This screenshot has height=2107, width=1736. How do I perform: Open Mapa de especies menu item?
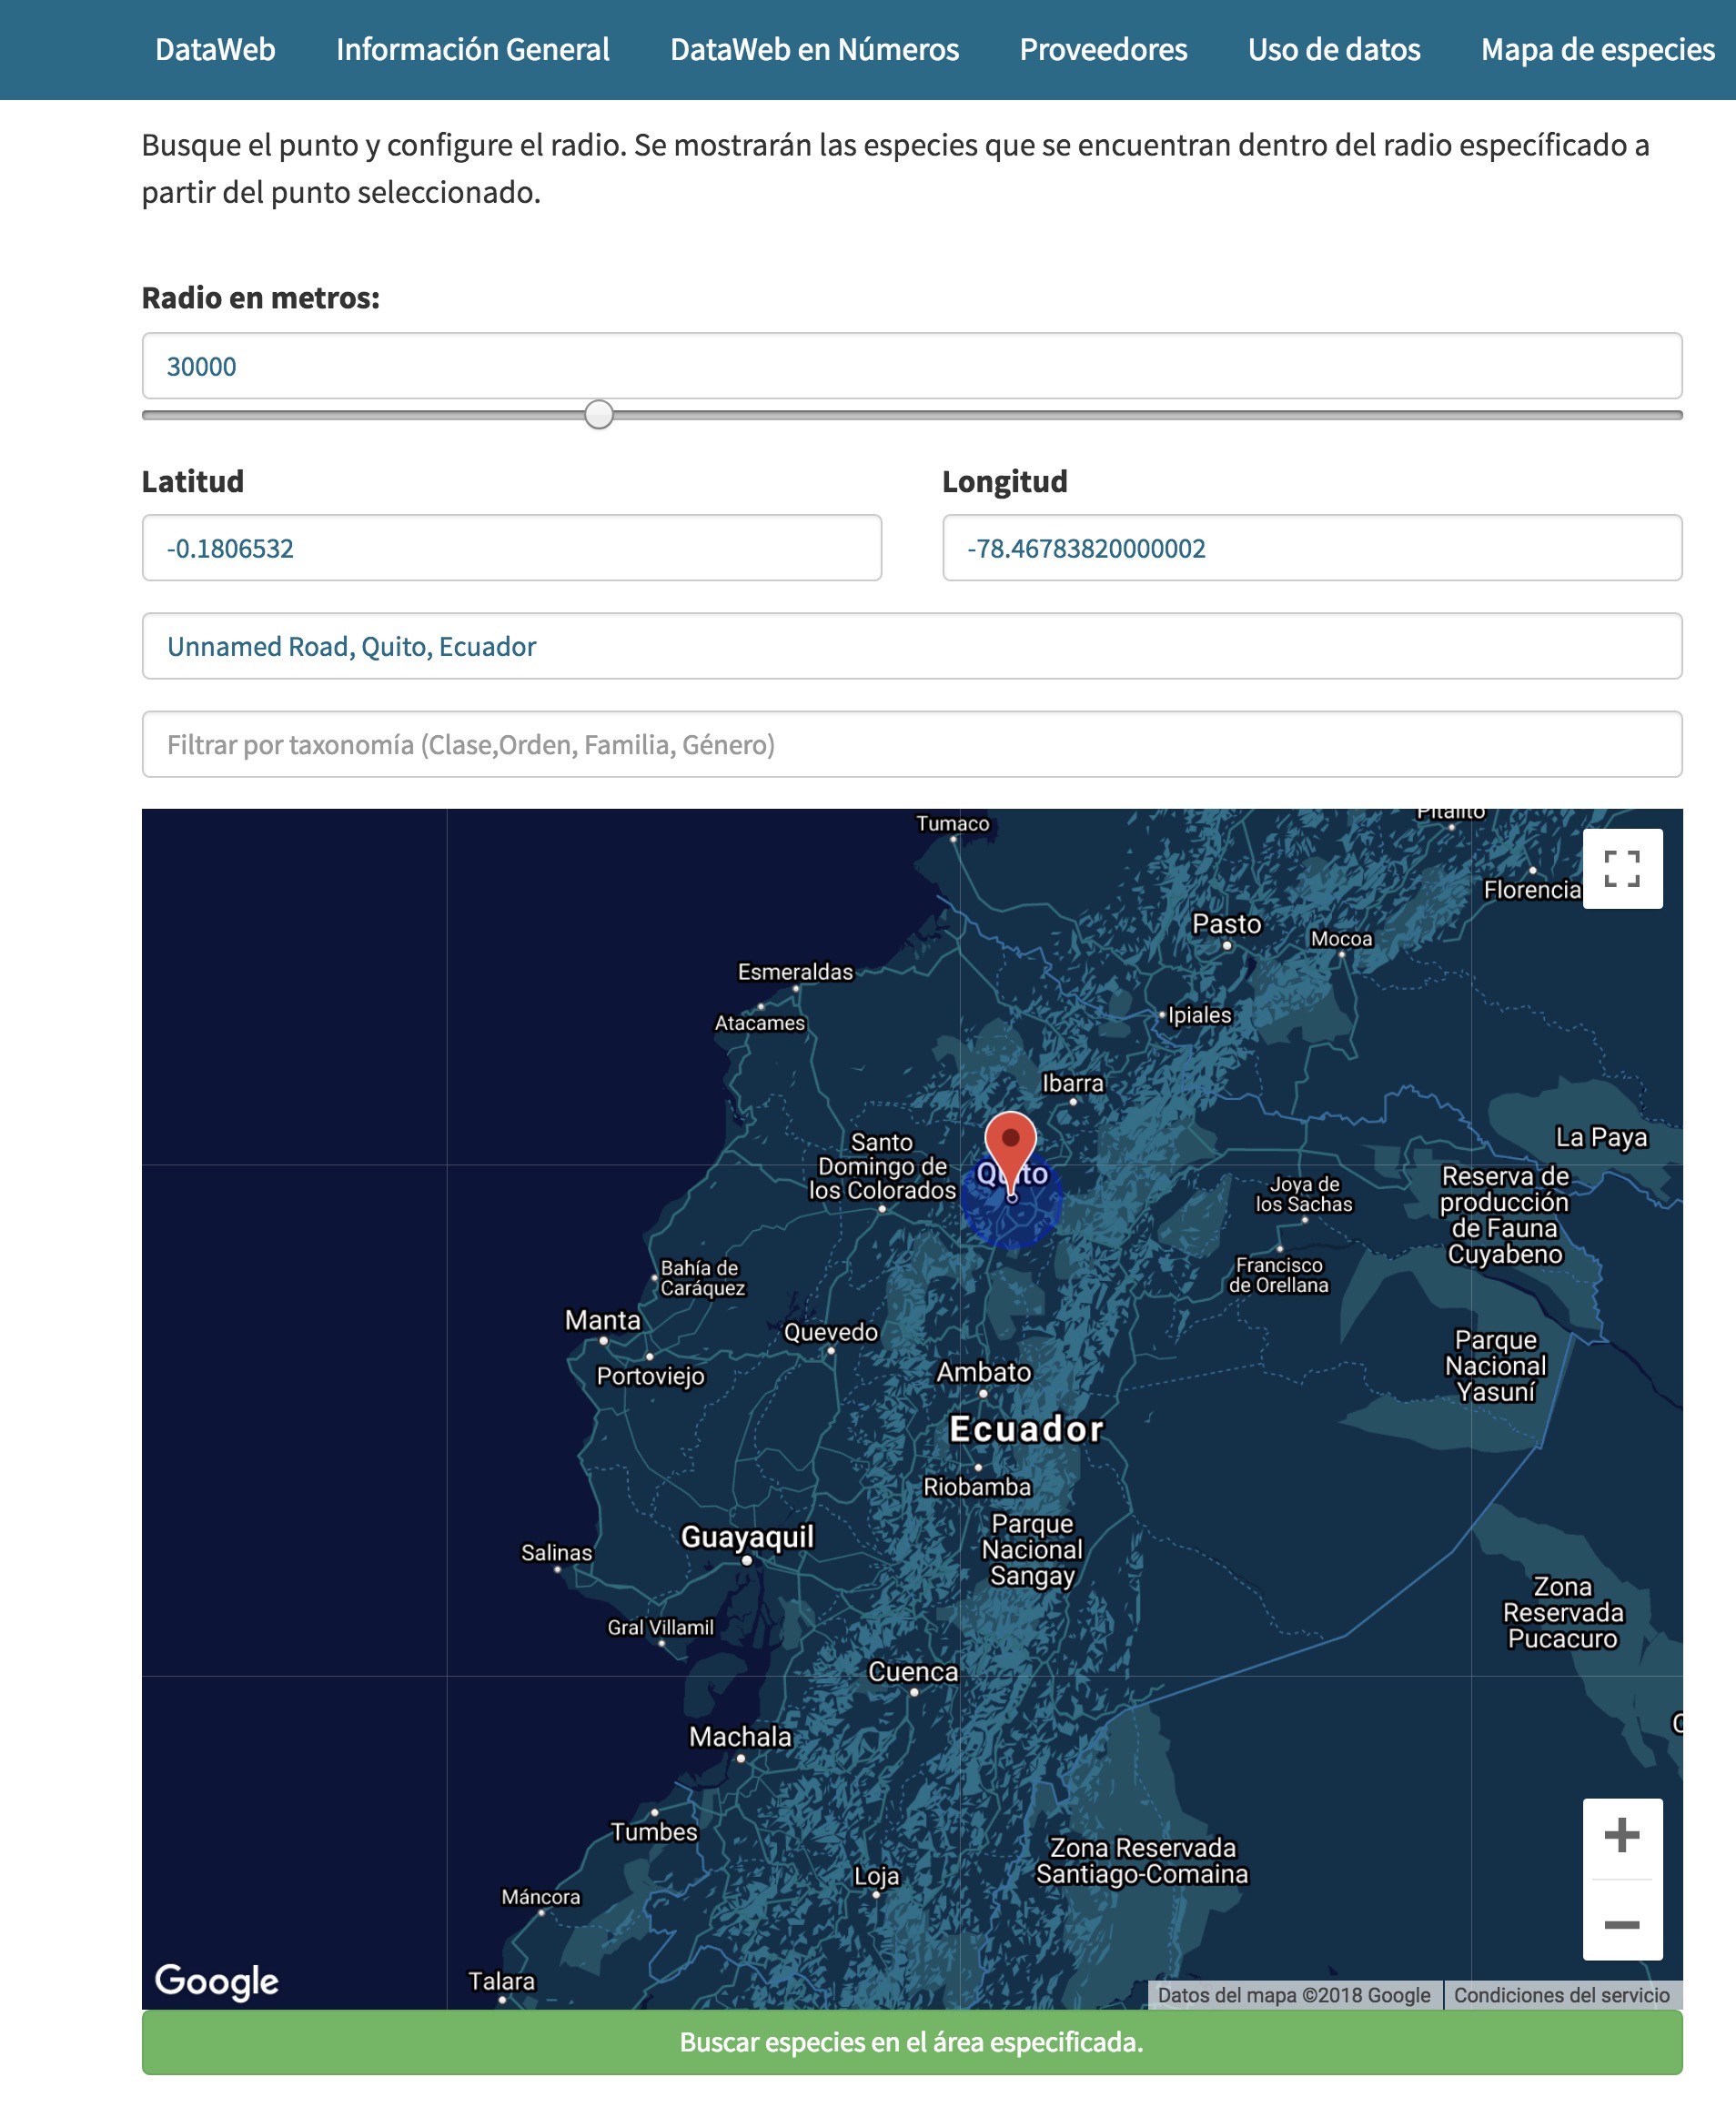(1597, 50)
